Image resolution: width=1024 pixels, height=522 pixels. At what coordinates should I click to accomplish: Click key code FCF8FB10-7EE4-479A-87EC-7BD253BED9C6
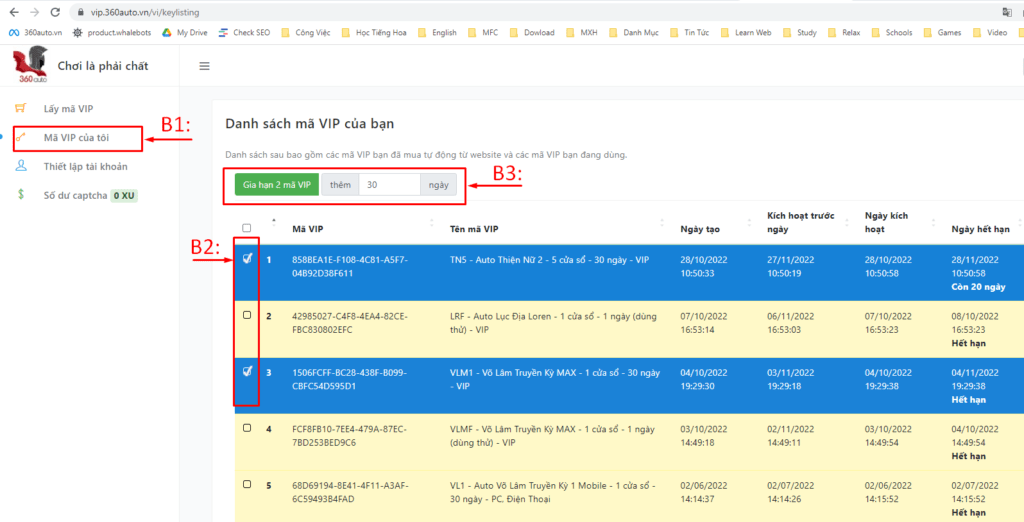tap(350, 435)
